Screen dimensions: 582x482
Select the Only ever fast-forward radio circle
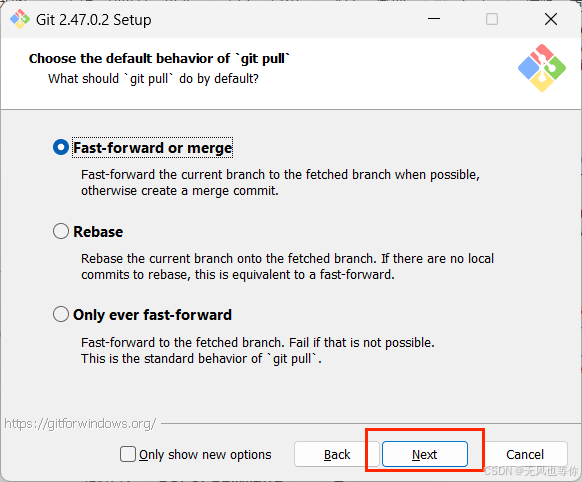61,314
